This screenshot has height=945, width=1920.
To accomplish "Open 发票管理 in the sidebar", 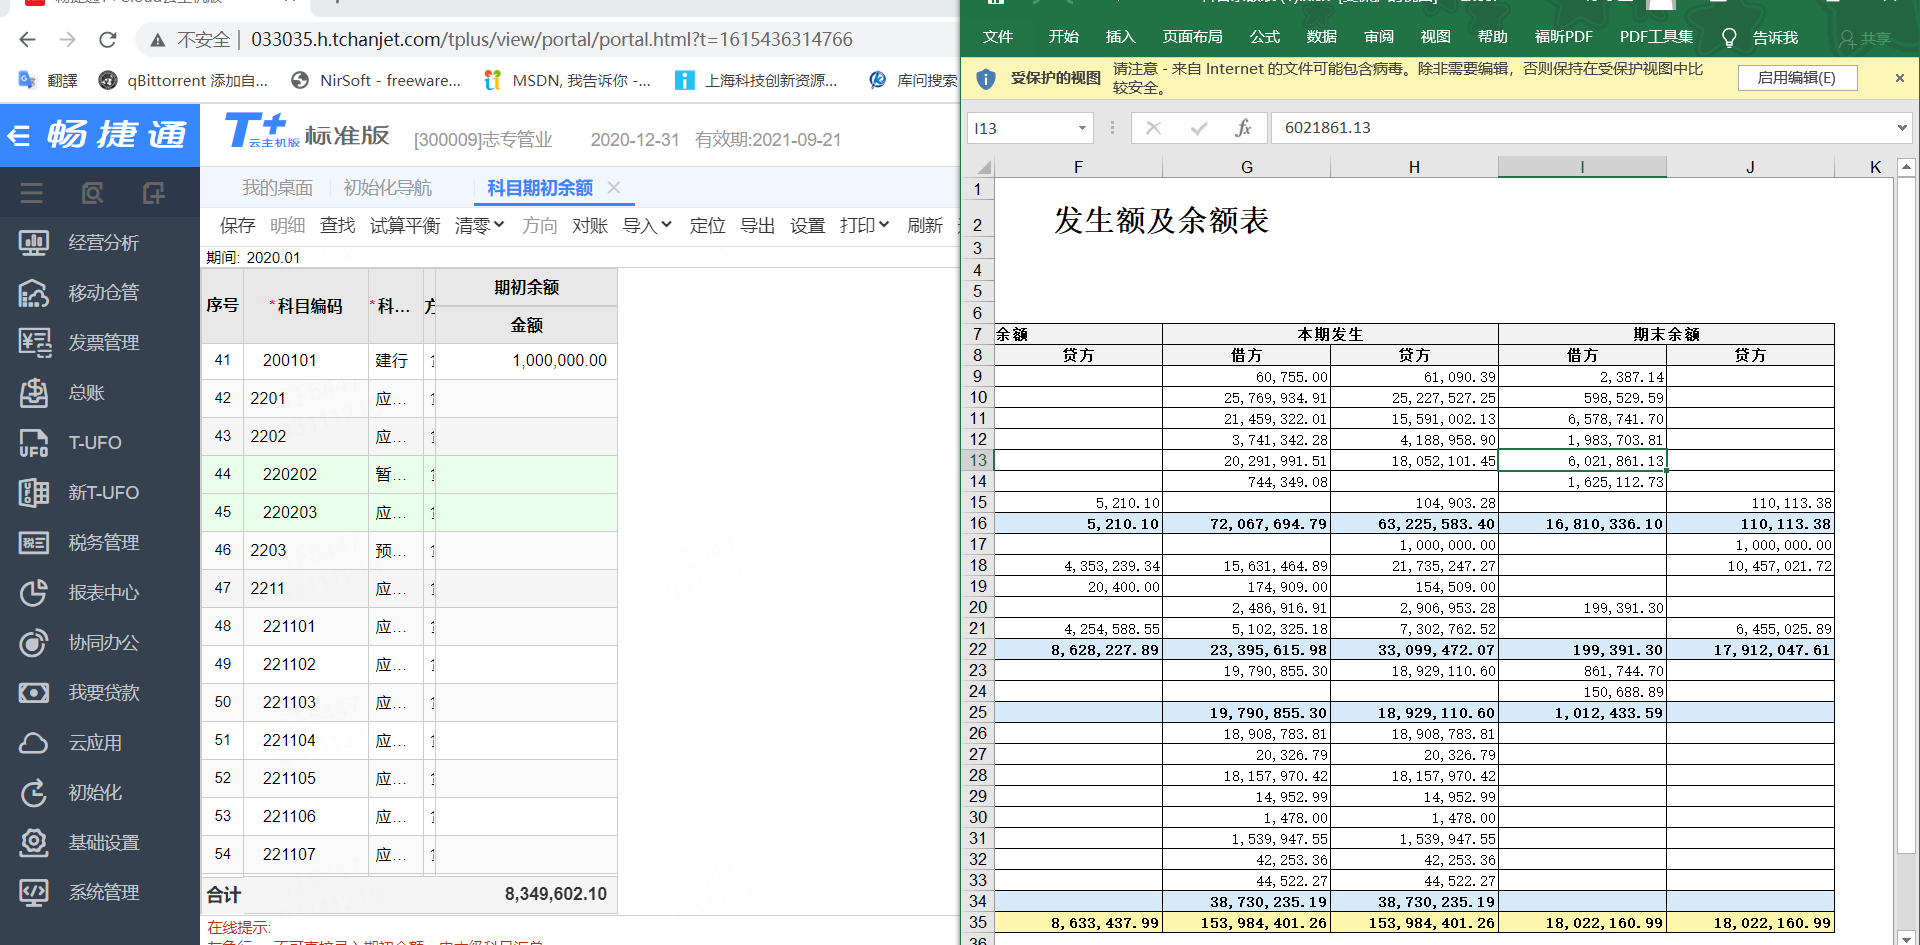I will click(x=103, y=343).
